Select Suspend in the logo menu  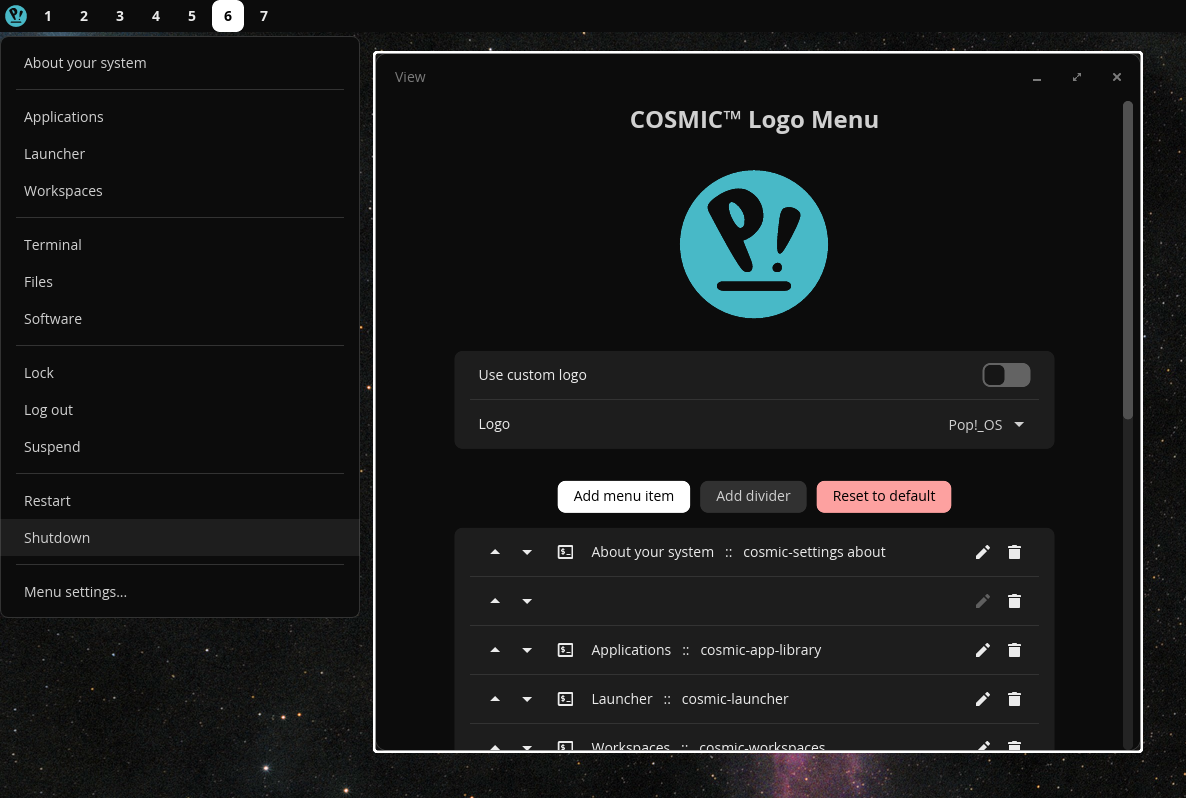180,446
